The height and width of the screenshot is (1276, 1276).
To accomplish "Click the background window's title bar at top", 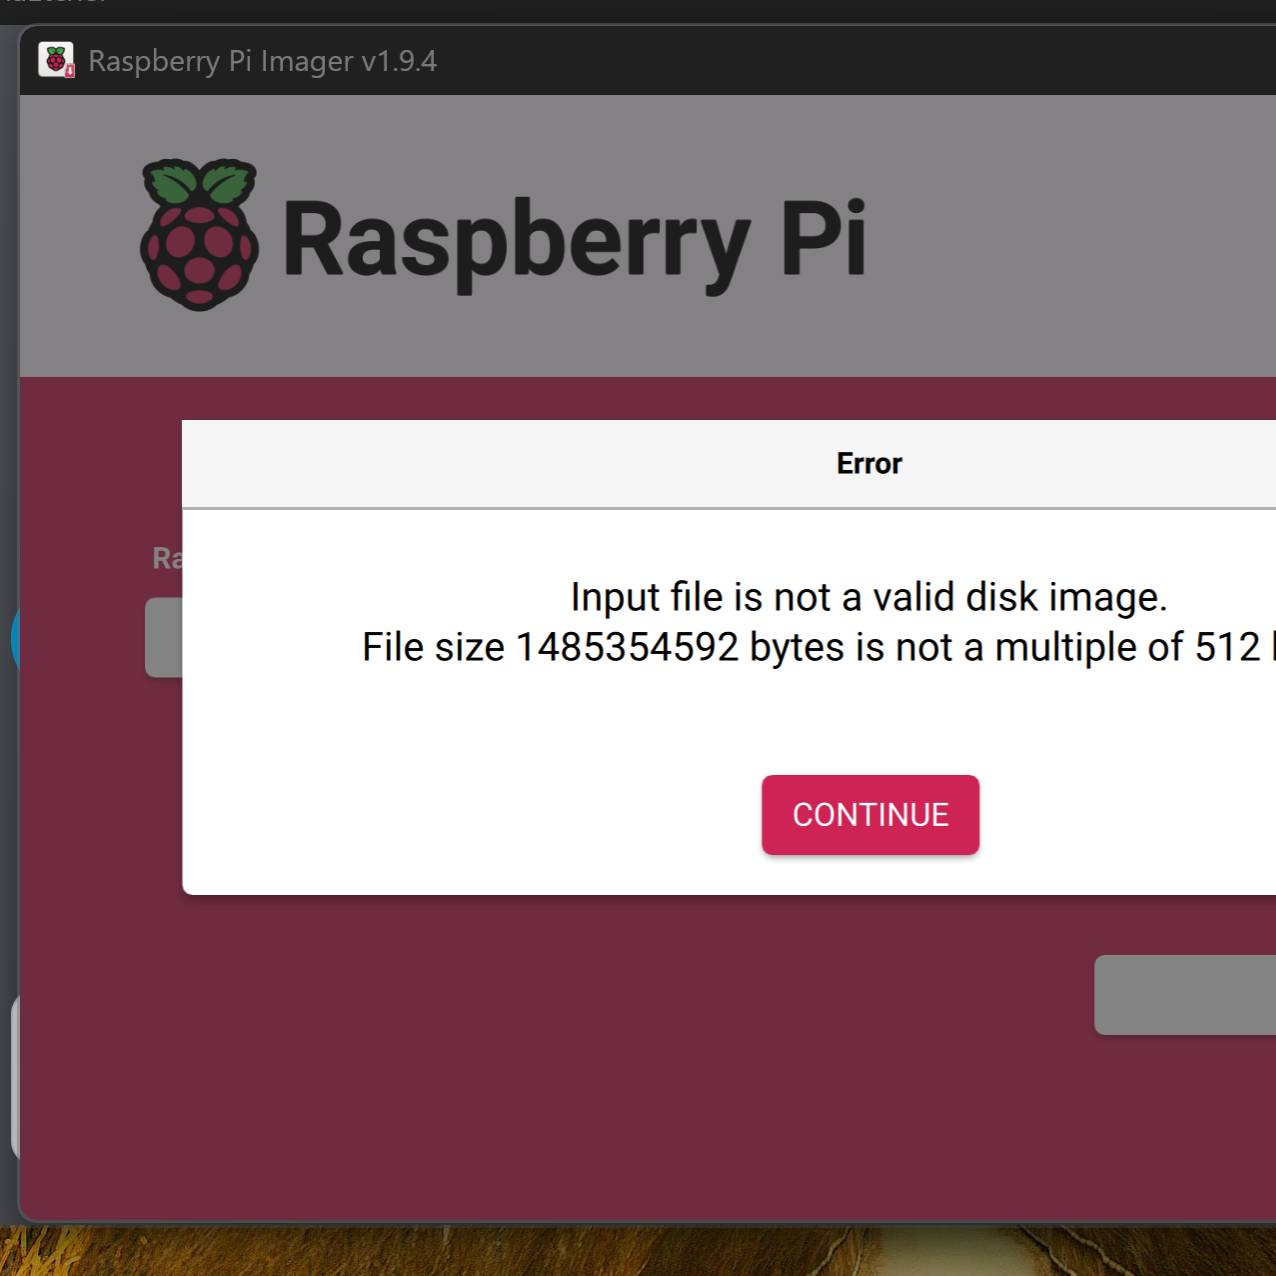I will [640, 10].
